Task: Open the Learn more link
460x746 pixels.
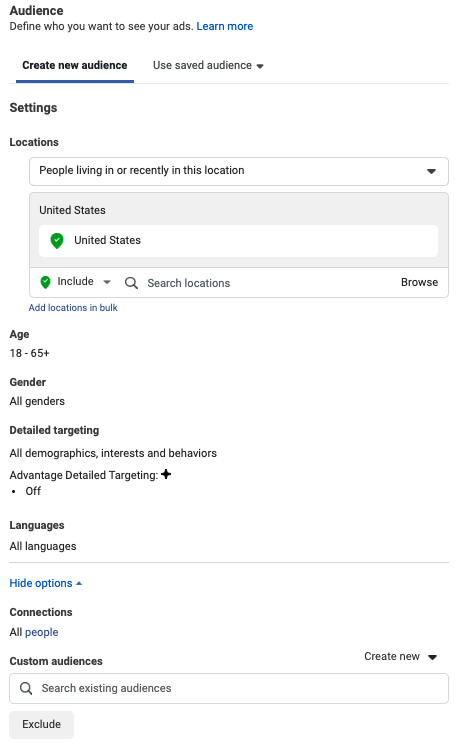Action: 225,27
